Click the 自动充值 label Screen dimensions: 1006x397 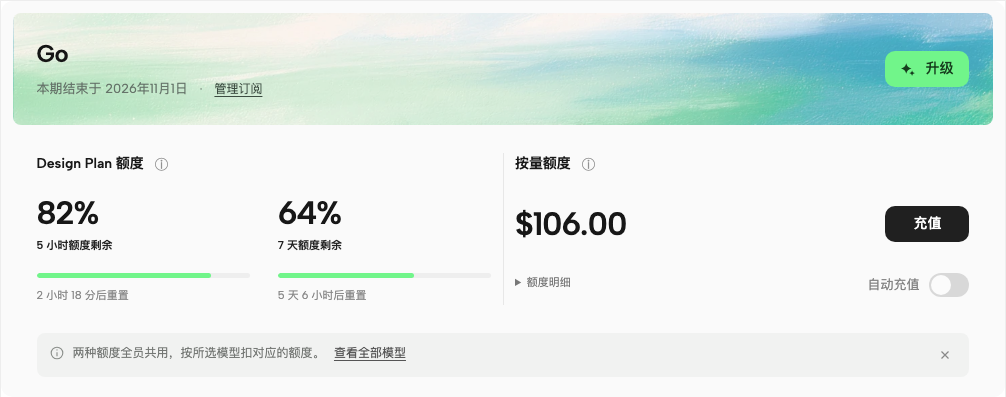(x=894, y=285)
